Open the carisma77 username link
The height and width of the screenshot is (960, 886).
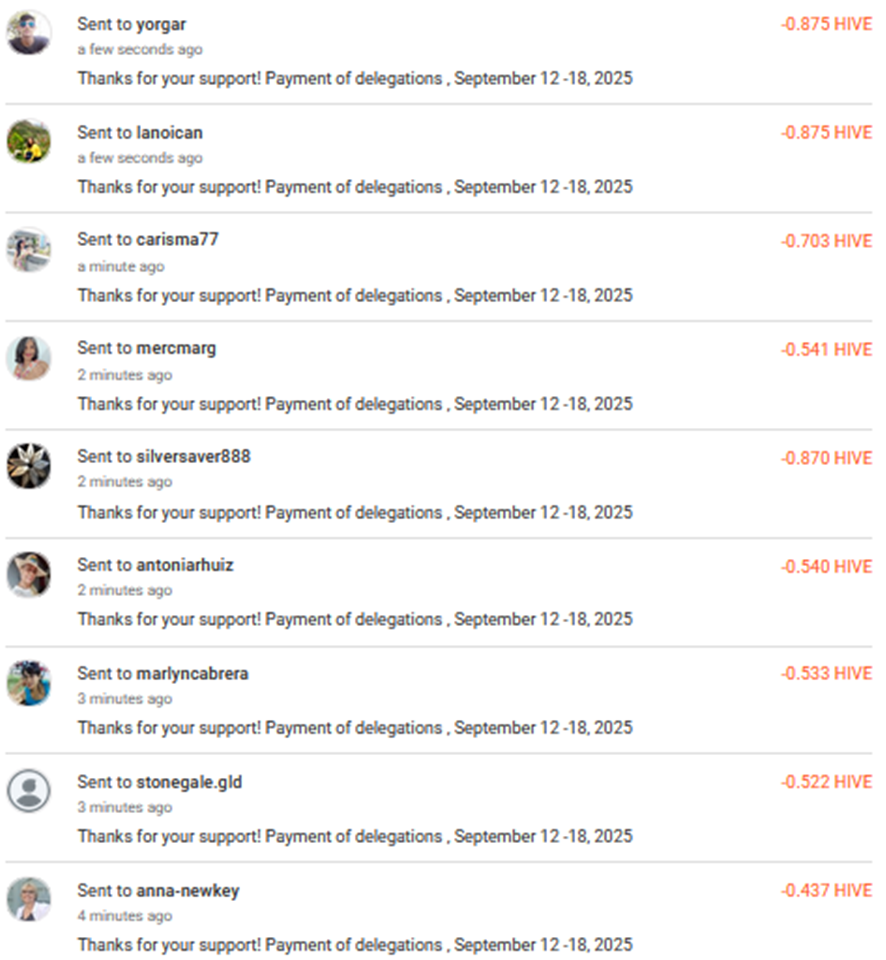point(177,240)
